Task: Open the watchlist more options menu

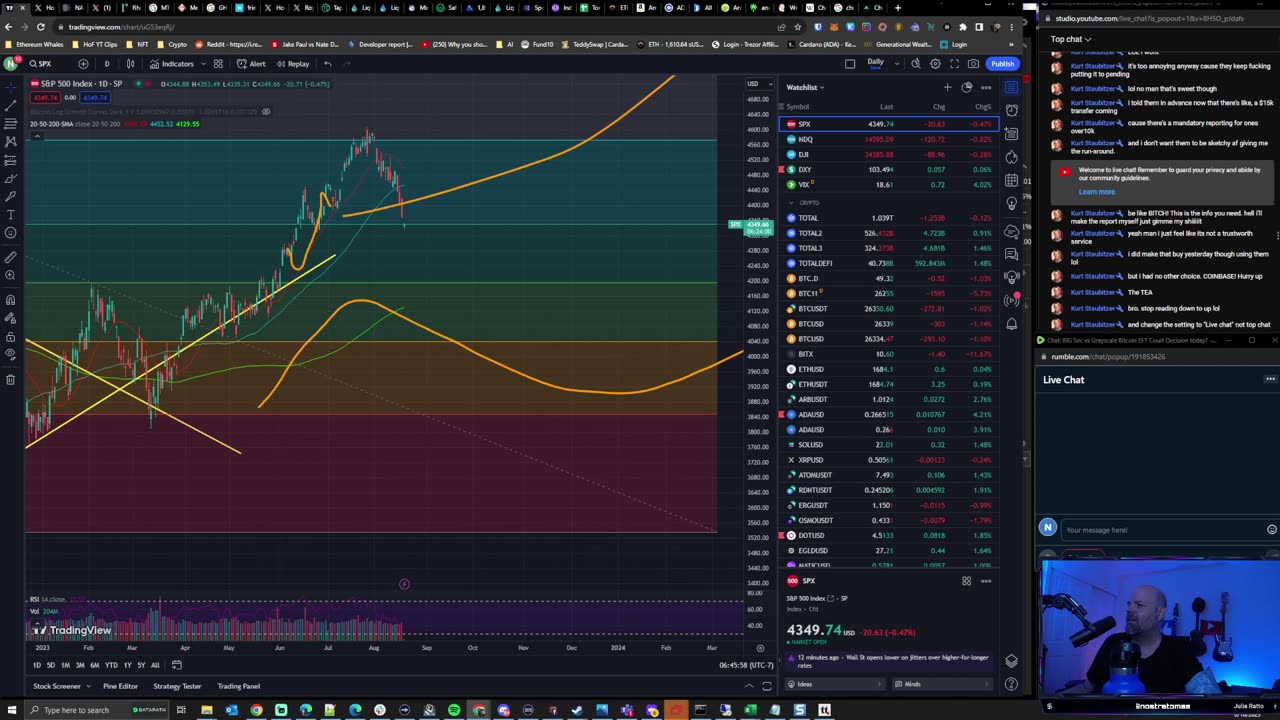Action: 986,88
